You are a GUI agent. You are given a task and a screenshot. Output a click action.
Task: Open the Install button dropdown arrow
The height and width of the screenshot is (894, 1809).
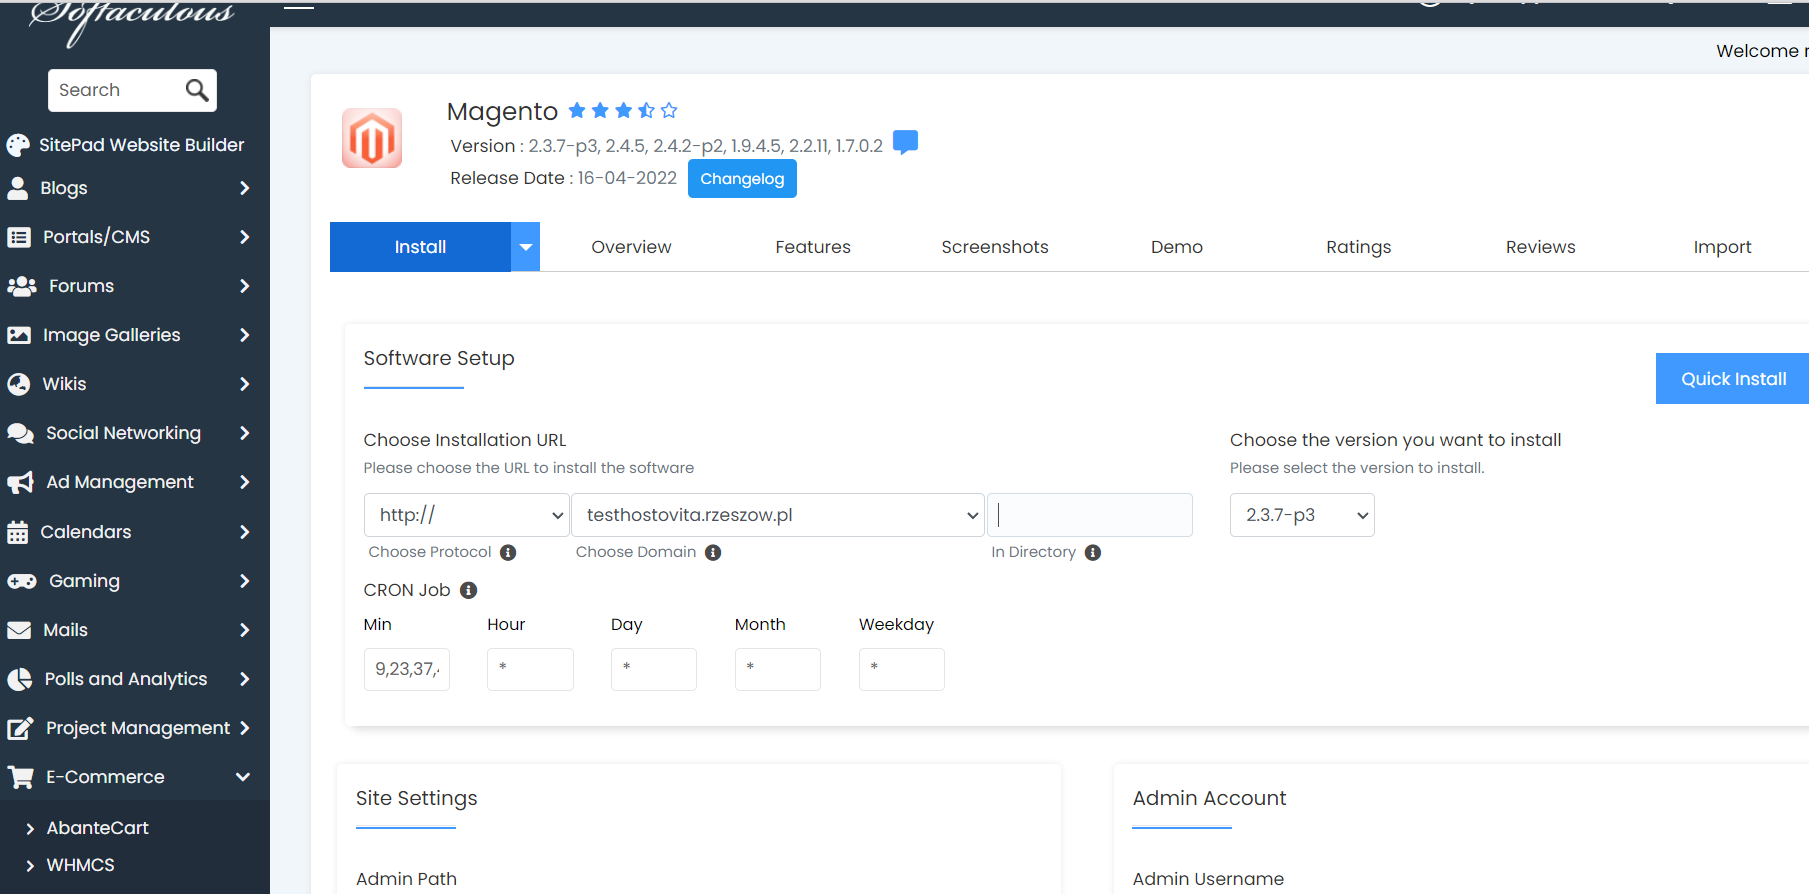[x=525, y=247]
